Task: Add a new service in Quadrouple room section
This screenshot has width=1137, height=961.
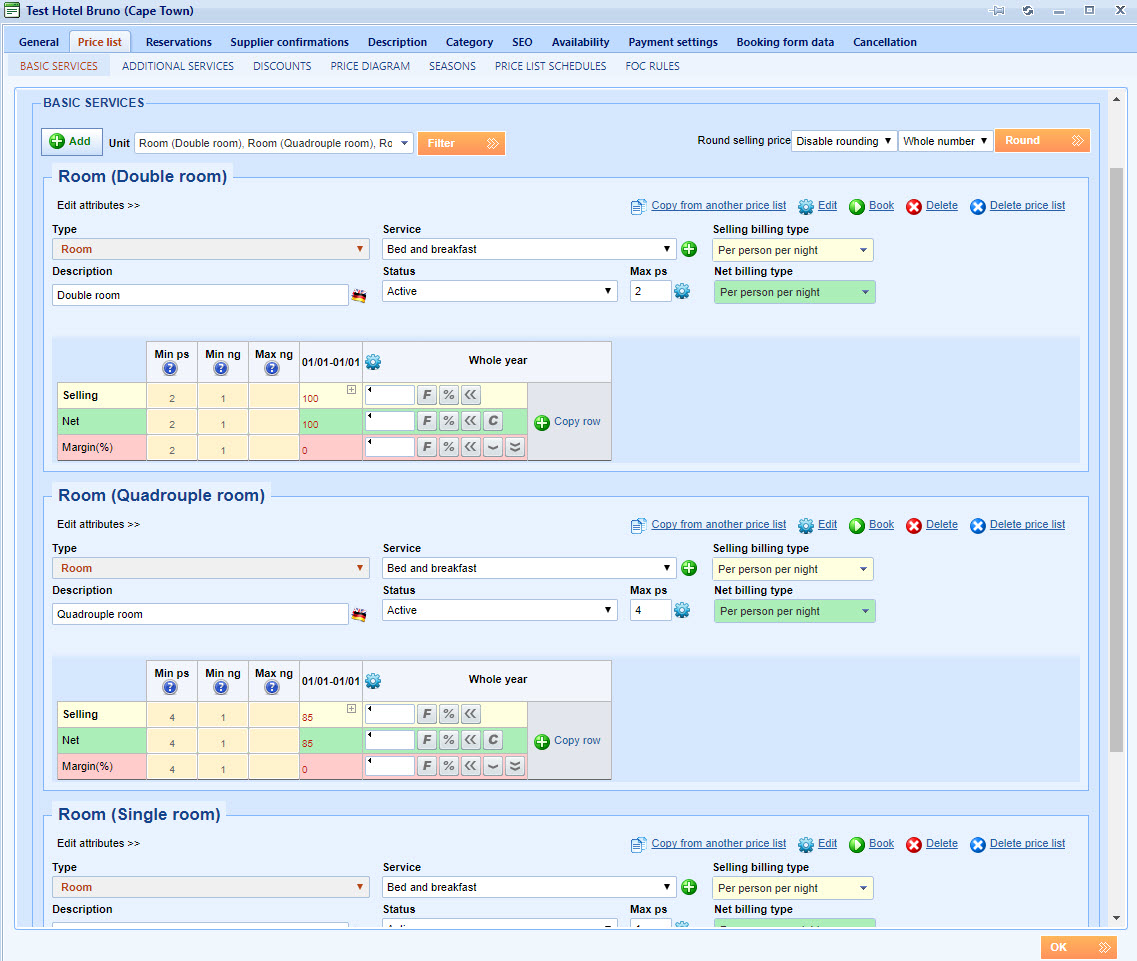Action: pyautogui.click(x=689, y=569)
